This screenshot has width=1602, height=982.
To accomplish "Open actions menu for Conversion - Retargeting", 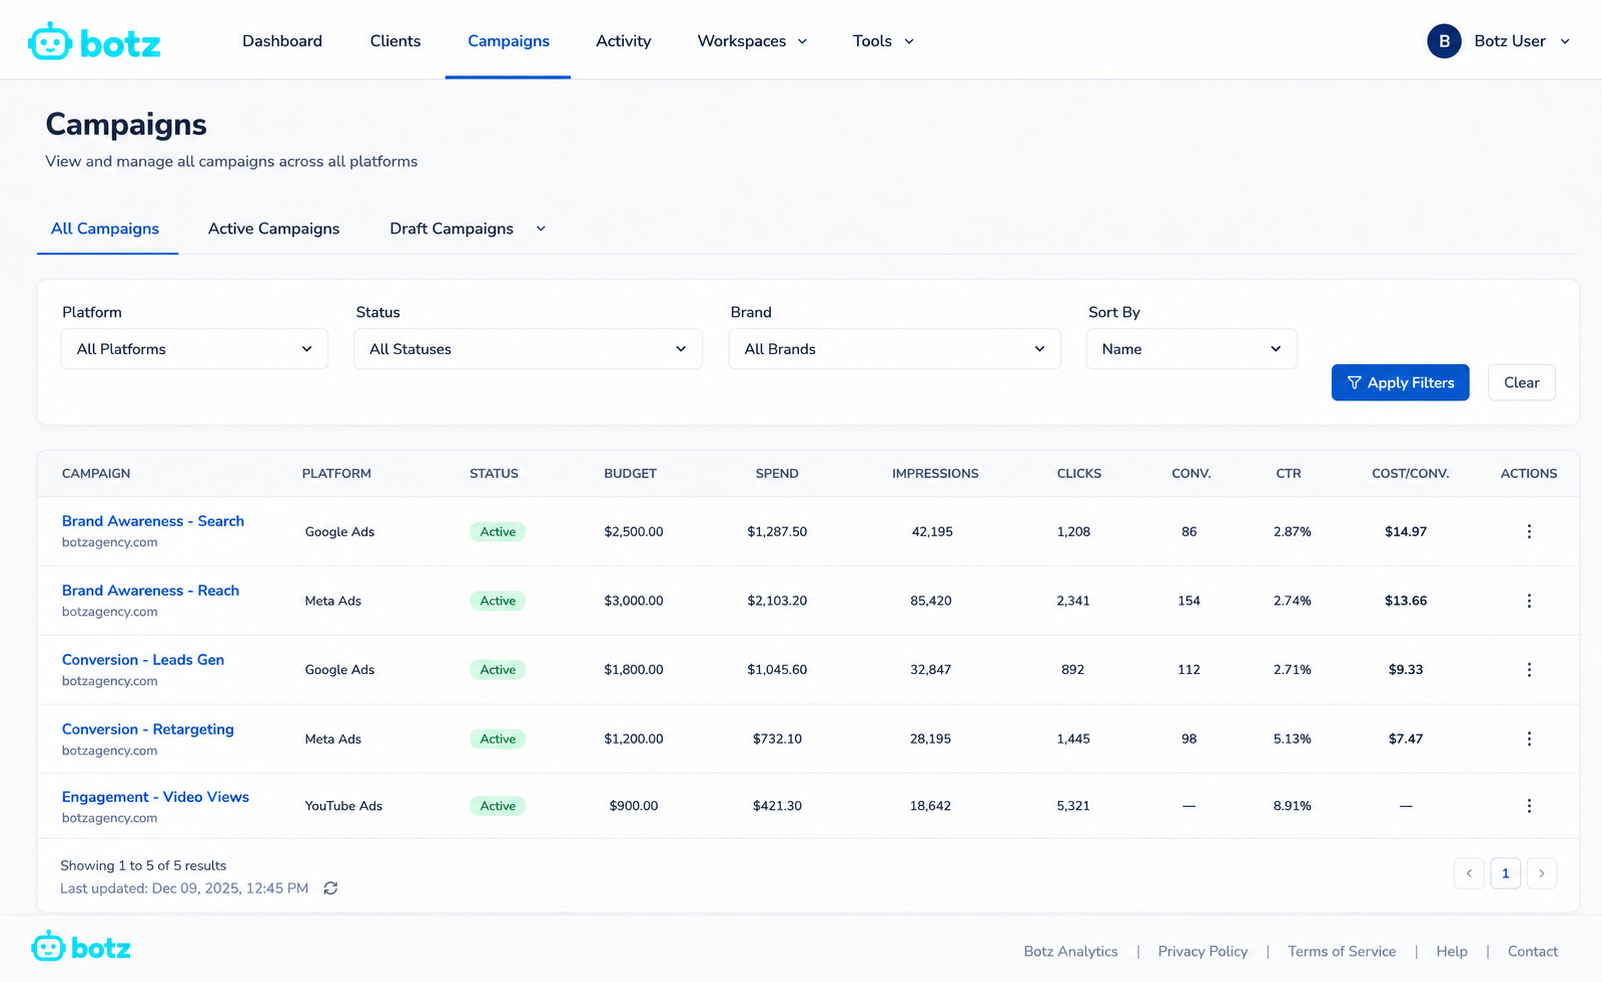I will coord(1529,739).
